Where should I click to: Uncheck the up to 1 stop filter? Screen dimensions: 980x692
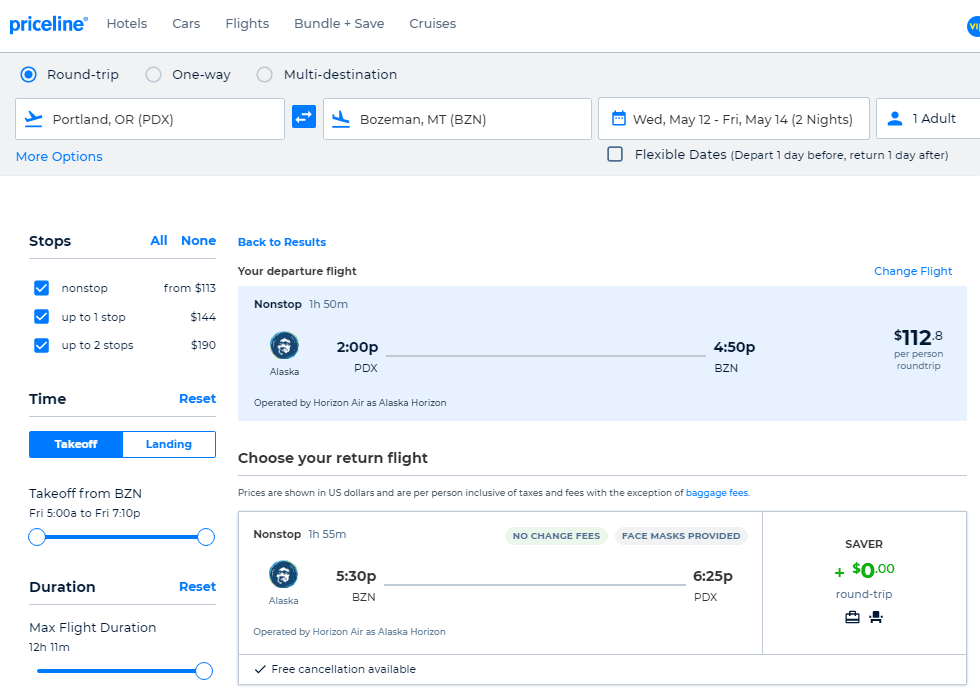(x=41, y=317)
